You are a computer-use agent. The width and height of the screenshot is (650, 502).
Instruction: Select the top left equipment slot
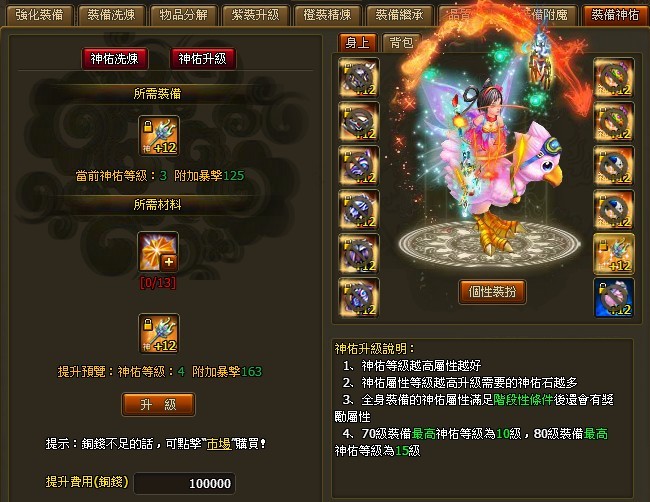pos(359,78)
